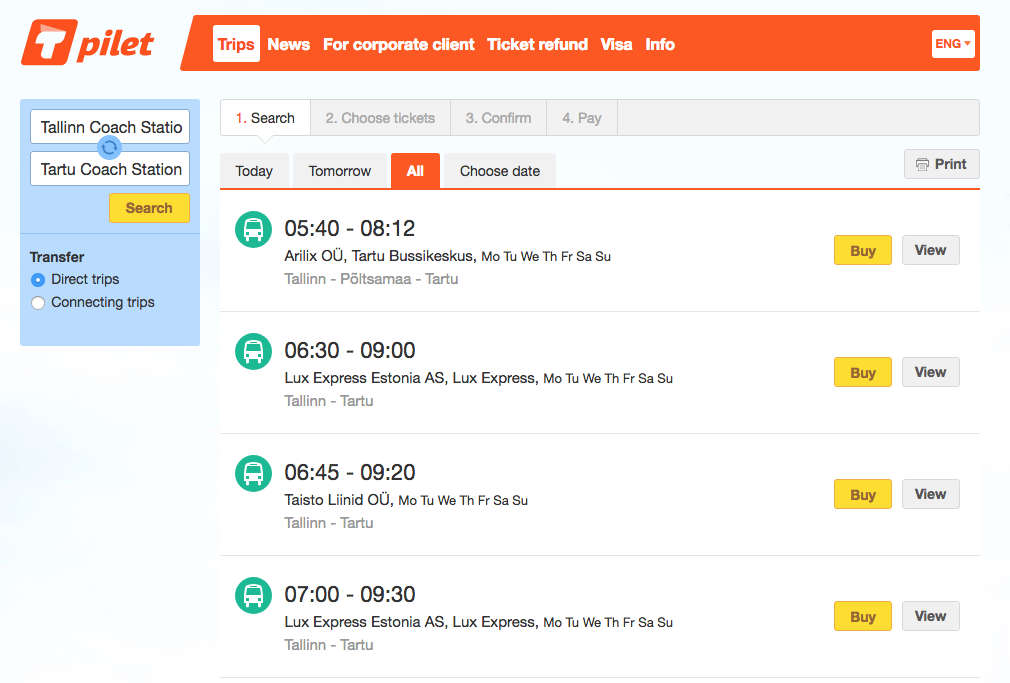1010x683 pixels.
Task: Select Direct trips radio button
Action: point(38,280)
